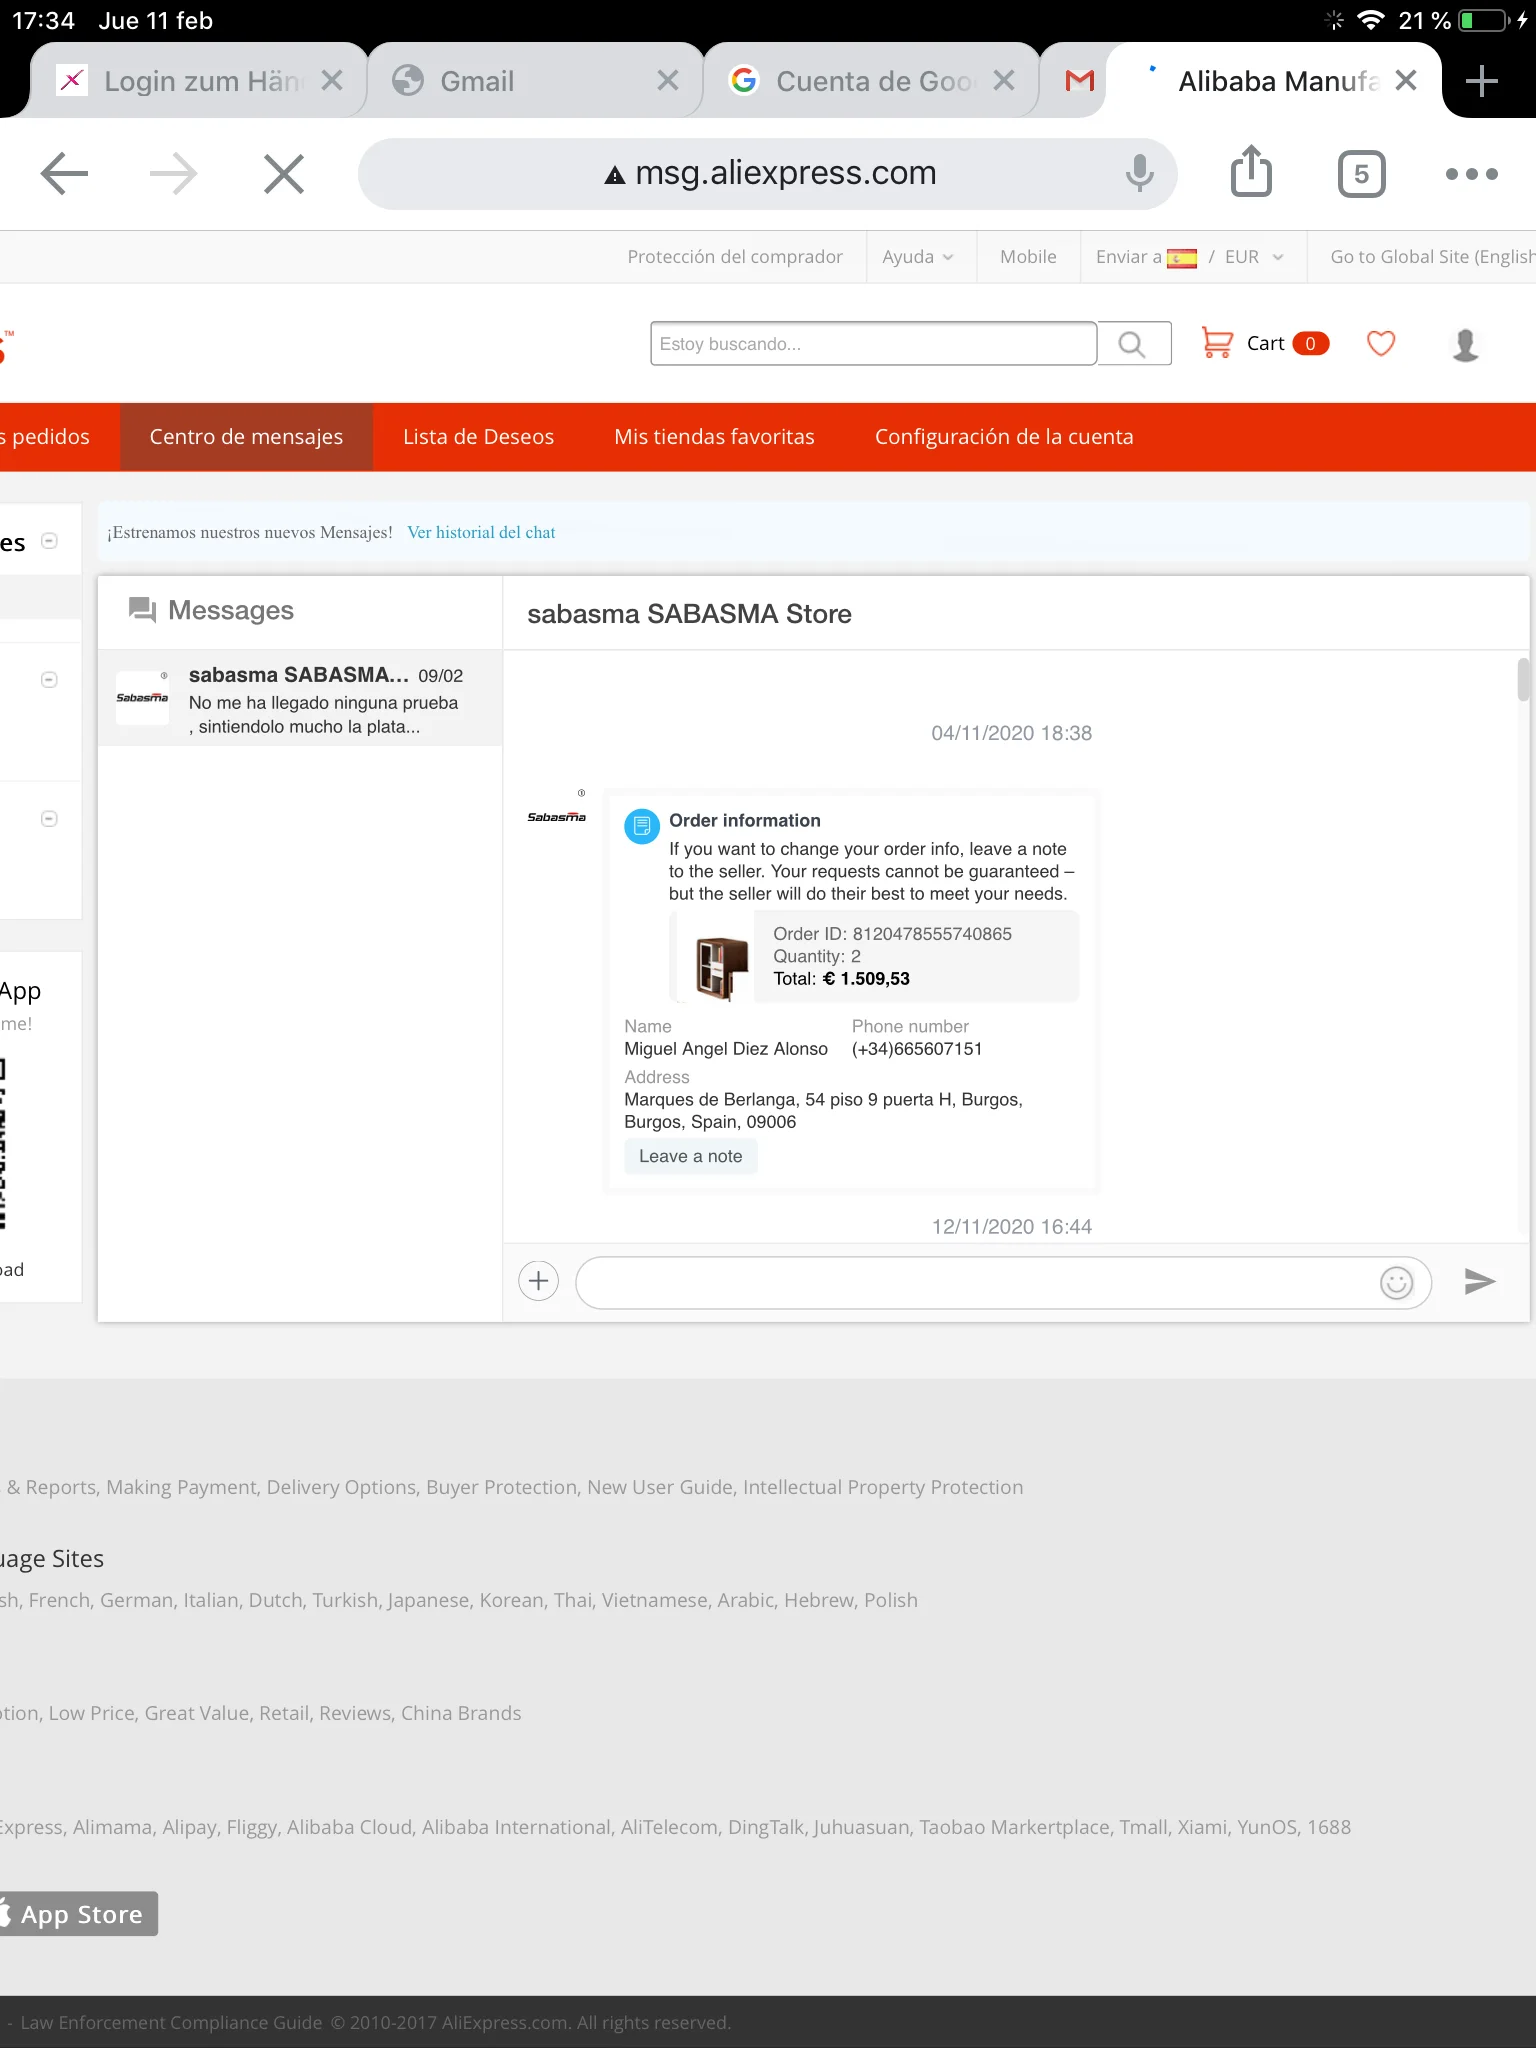This screenshot has width=1536, height=2048.
Task: Switch to the Login zum Händler tab
Action: (200, 81)
